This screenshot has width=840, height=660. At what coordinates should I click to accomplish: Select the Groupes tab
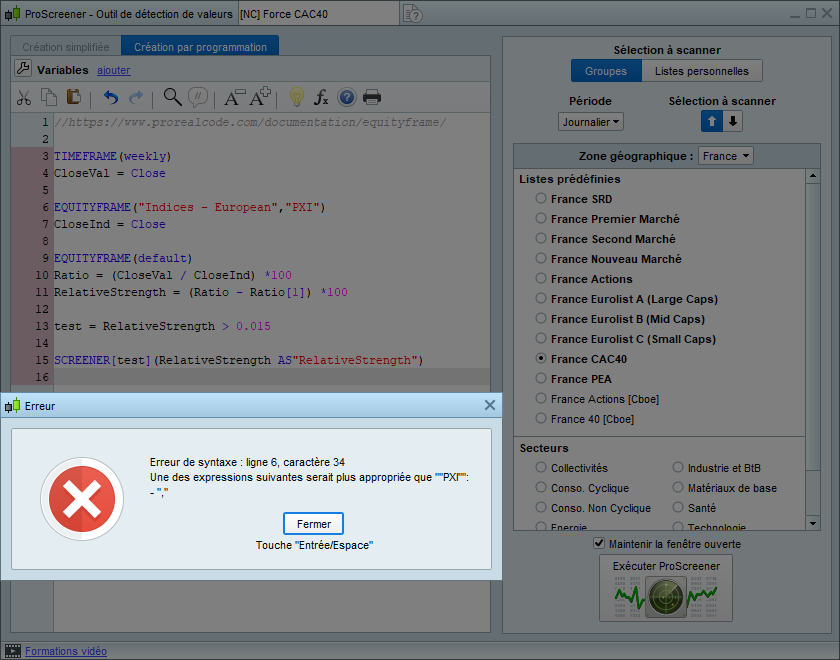(606, 71)
